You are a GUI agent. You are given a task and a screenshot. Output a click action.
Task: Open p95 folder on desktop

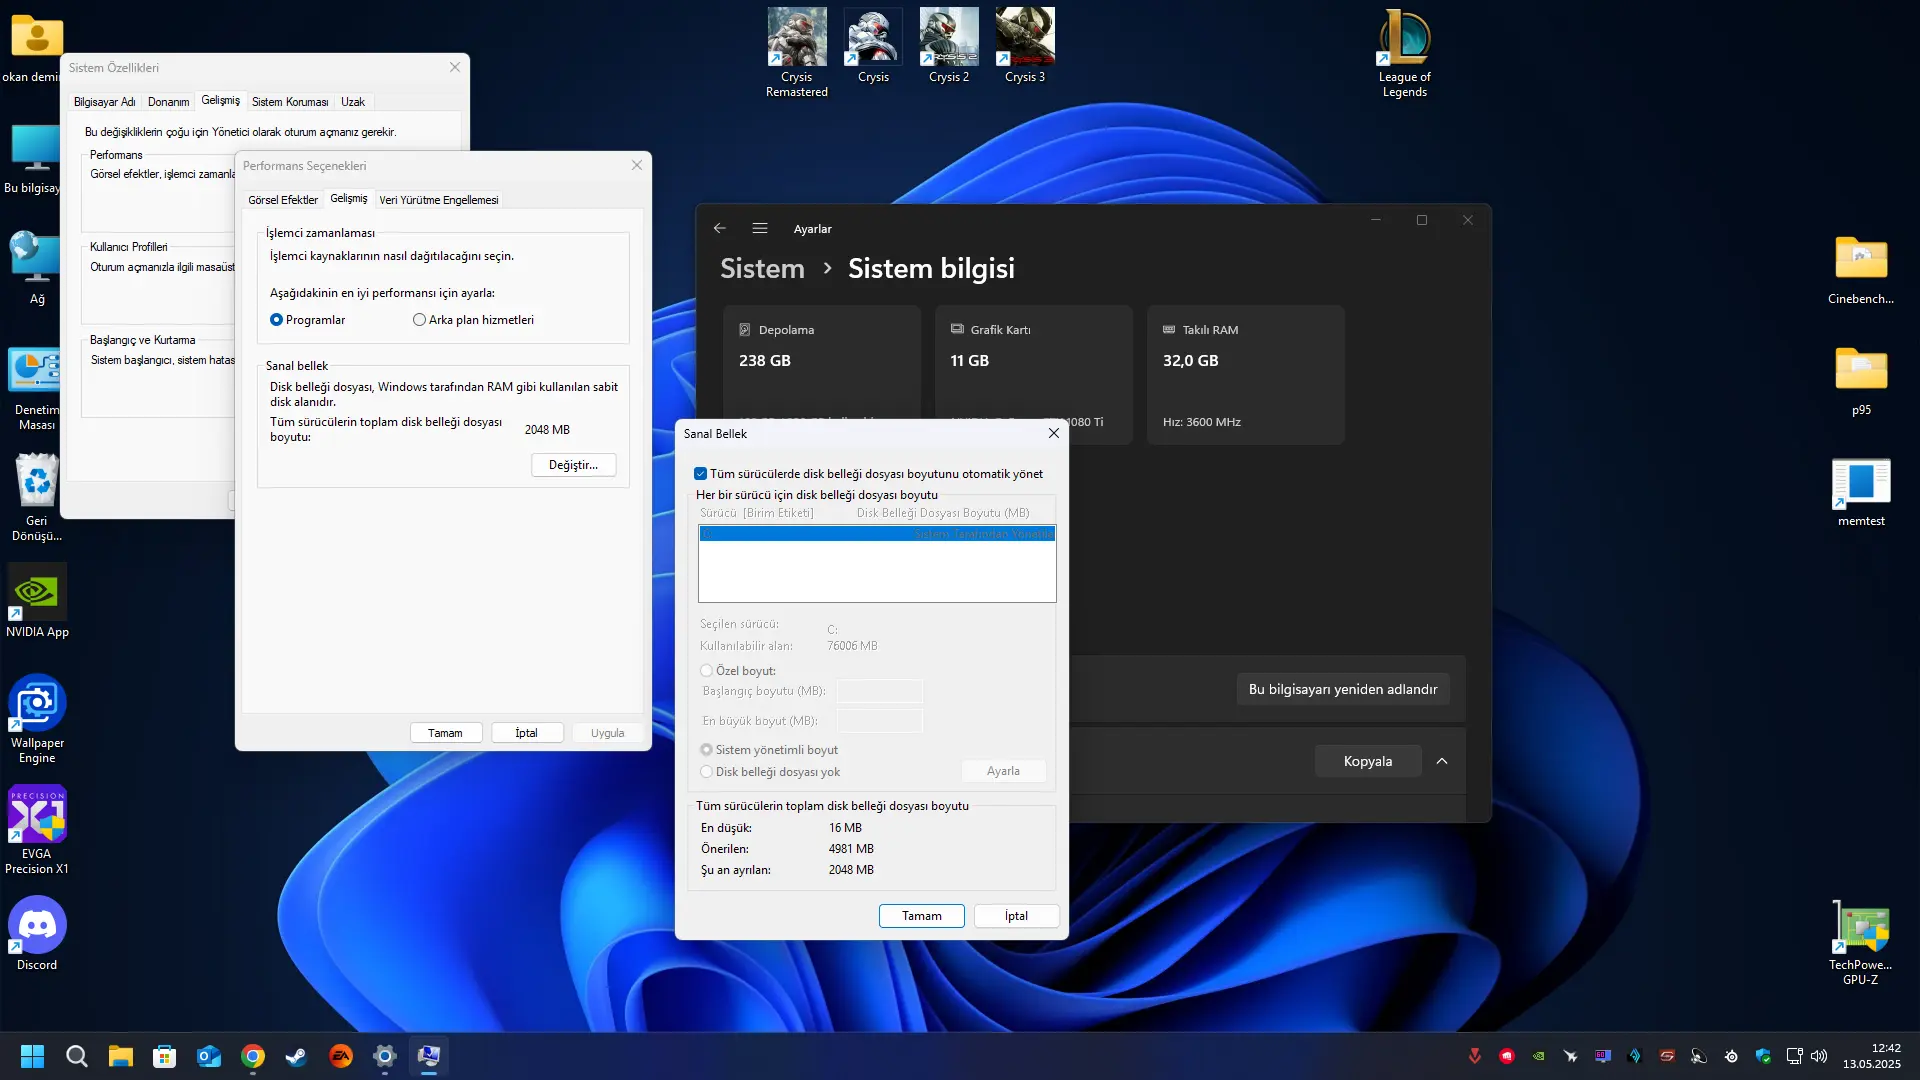[1861, 380]
